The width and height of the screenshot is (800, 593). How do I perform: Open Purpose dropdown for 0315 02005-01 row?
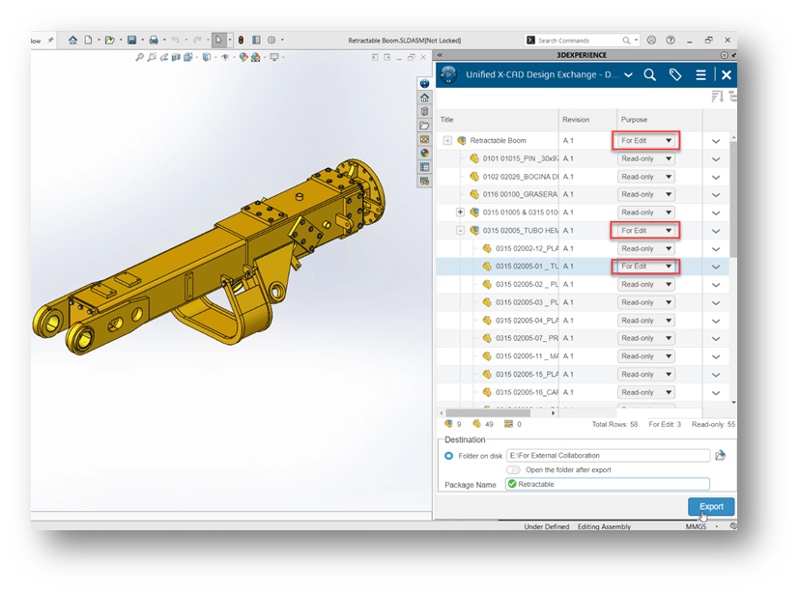(646, 266)
